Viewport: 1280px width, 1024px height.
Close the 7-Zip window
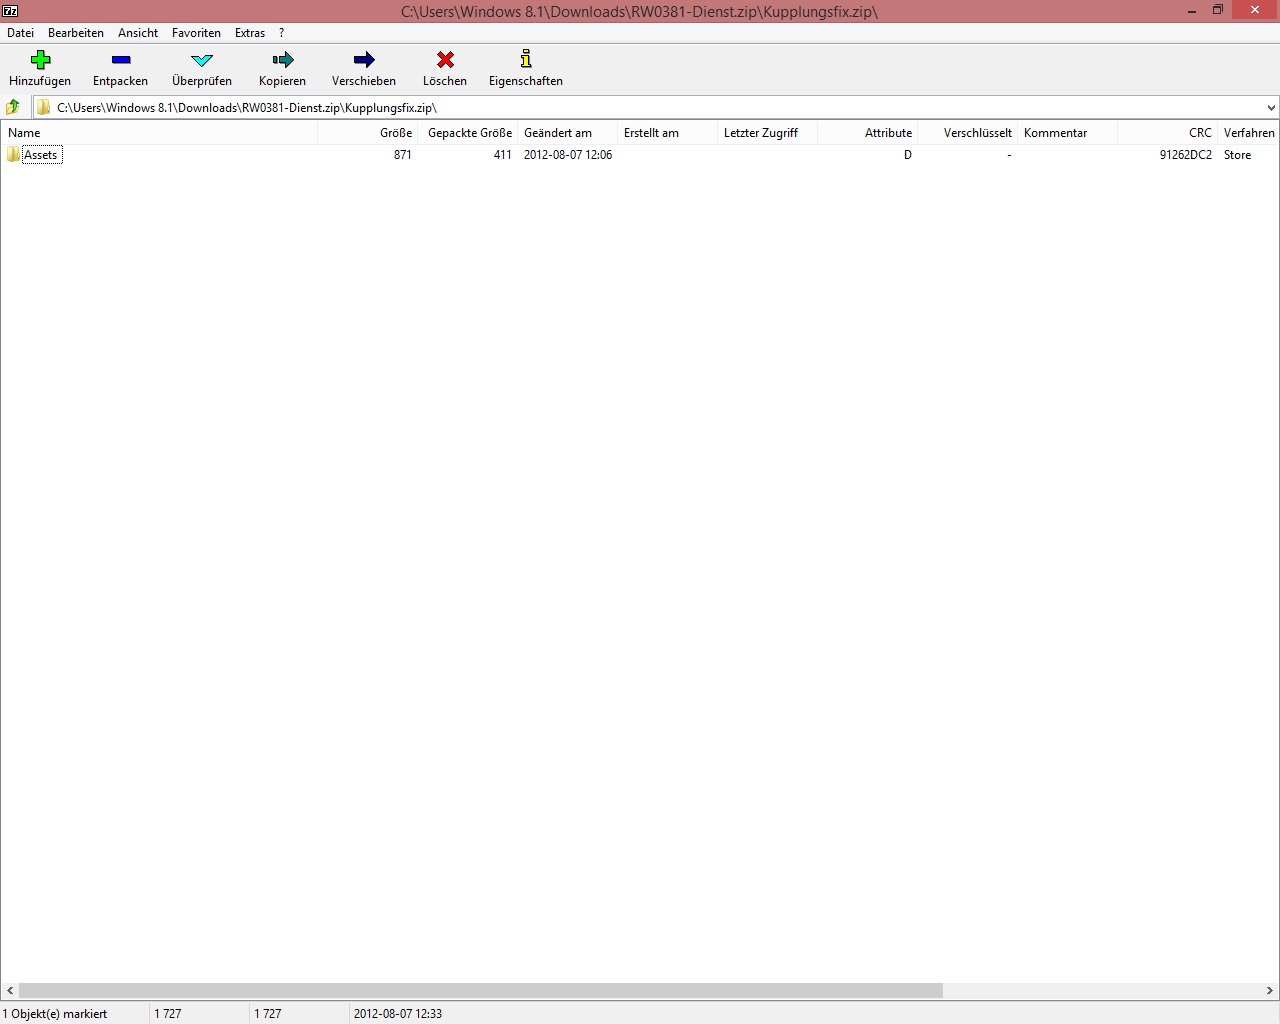[x=1254, y=10]
